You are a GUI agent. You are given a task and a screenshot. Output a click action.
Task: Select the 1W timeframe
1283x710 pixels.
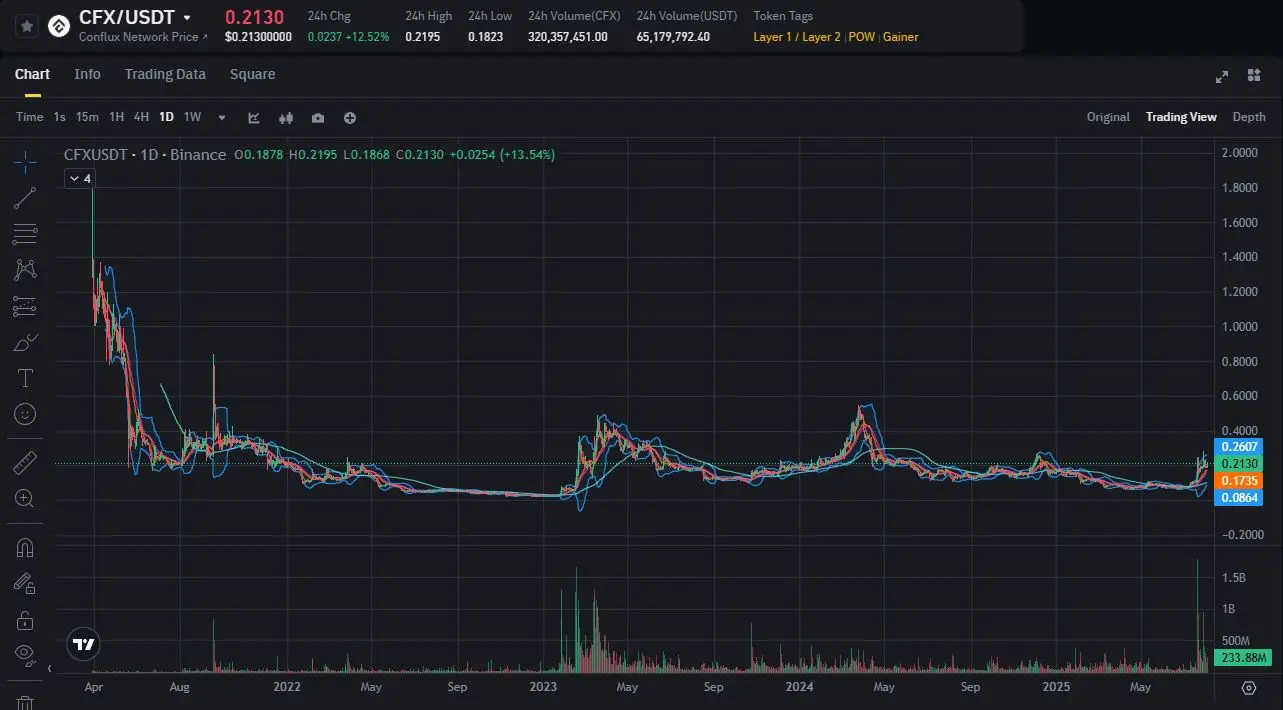[x=192, y=117]
